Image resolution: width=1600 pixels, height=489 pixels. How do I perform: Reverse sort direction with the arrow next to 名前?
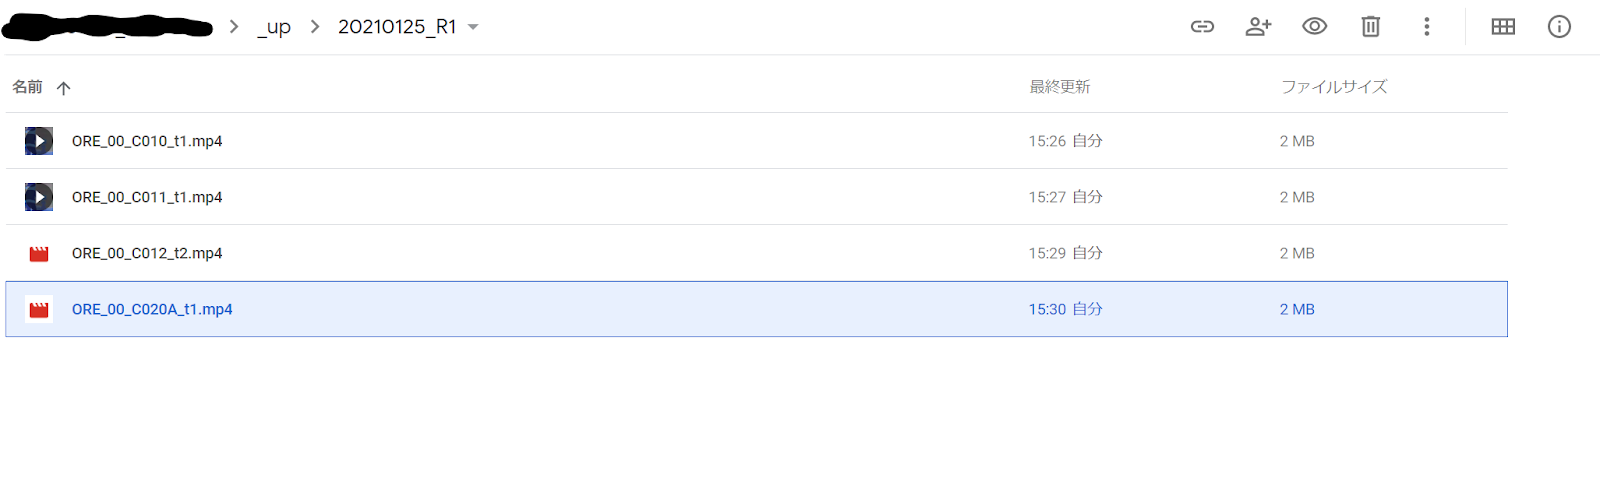click(64, 88)
